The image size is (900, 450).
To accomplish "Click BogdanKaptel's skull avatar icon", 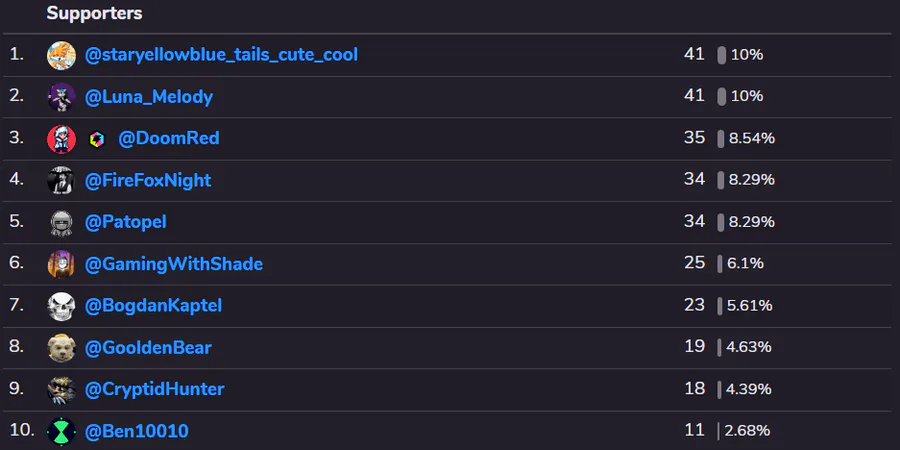I will tap(62, 306).
